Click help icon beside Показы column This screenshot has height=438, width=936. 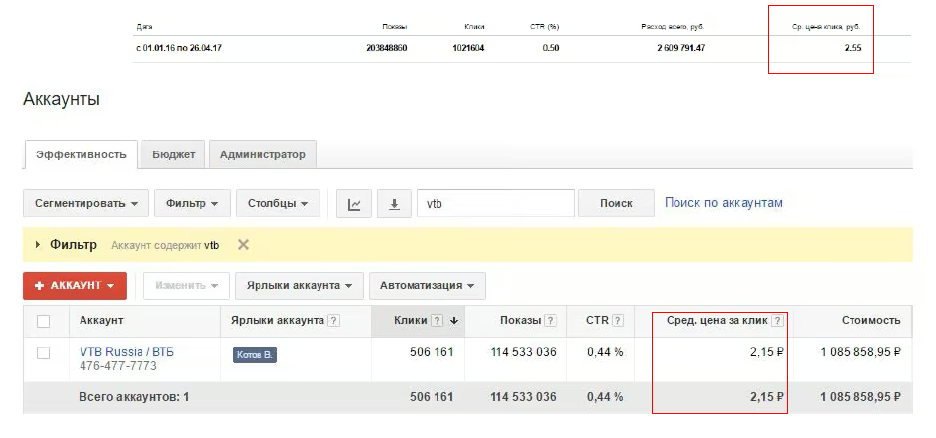(548, 321)
